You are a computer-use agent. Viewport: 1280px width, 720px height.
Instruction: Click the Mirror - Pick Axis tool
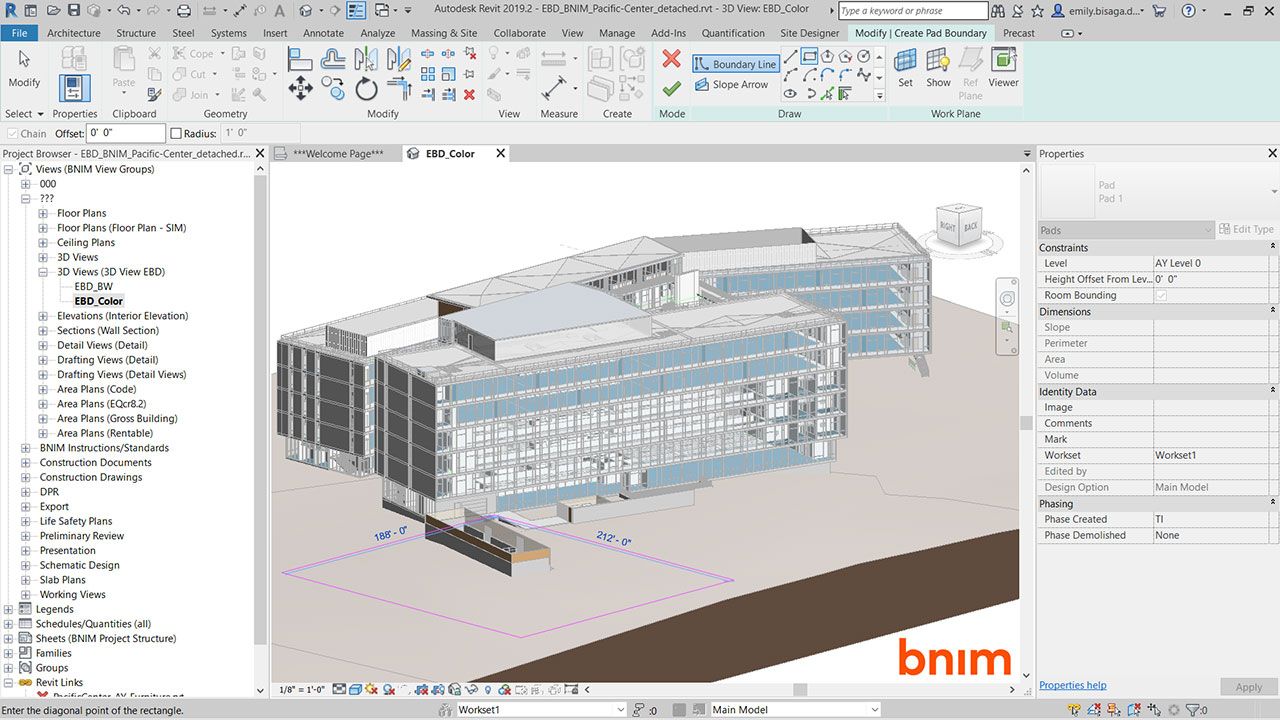click(366, 59)
